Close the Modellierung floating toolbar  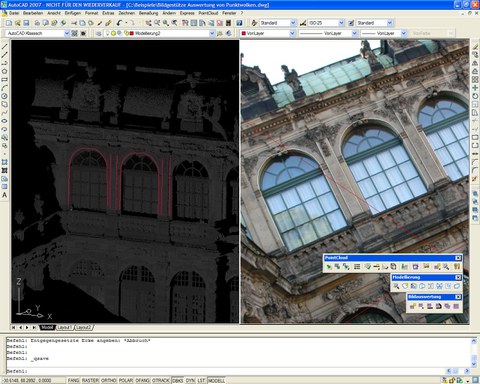[x=458, y=277]
